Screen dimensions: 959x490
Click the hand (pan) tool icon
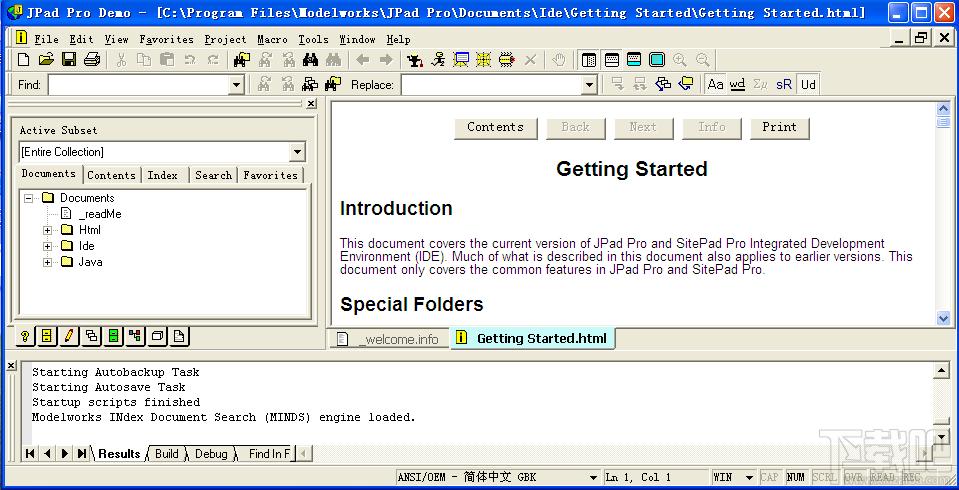click(x=558, y=59)
